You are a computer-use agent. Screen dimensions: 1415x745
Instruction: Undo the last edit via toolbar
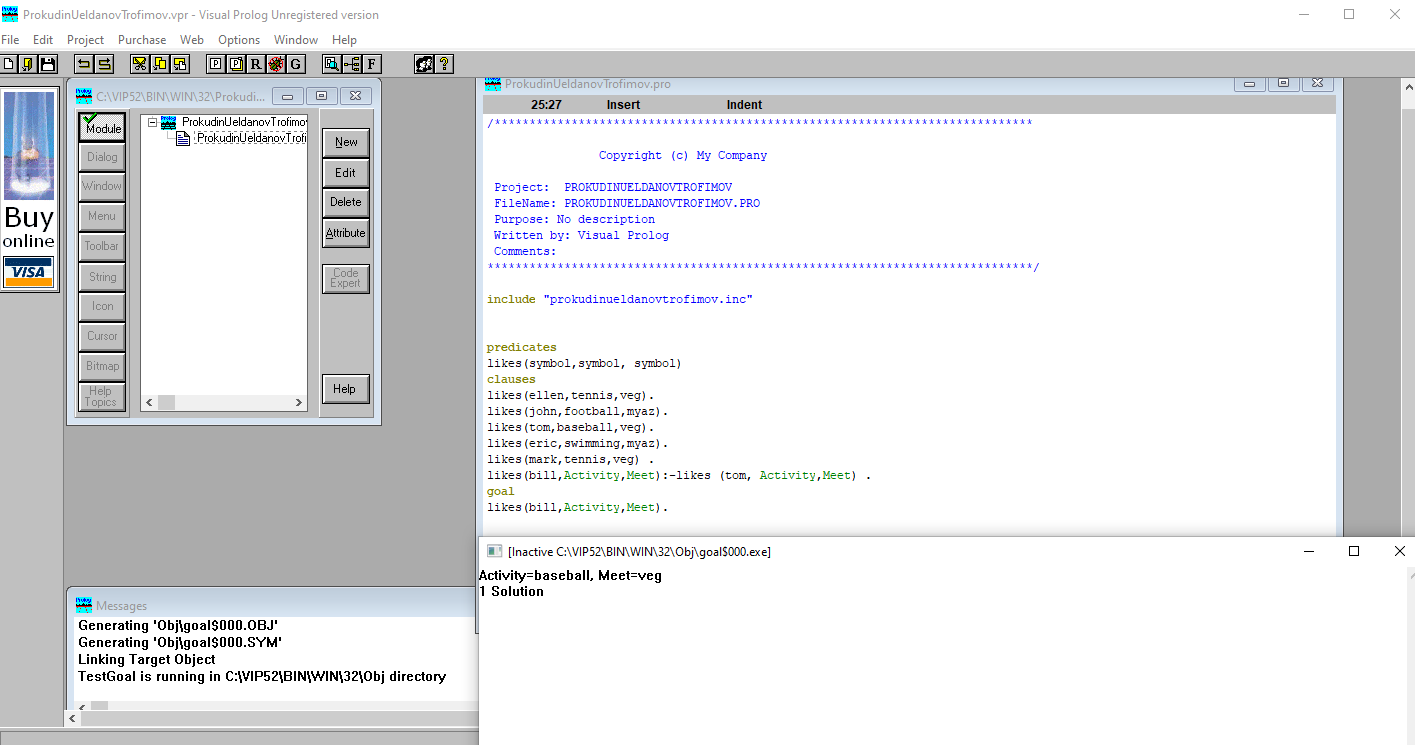click(84, 64)
